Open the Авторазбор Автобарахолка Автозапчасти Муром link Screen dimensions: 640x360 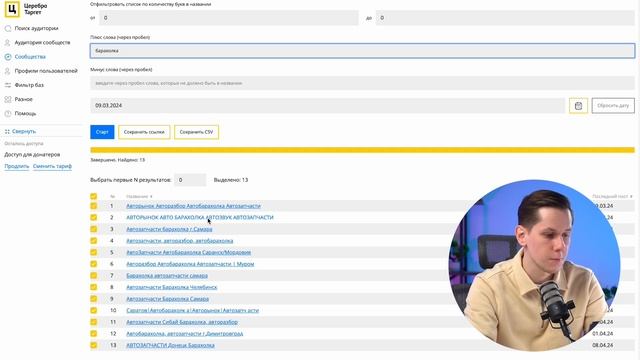click(190, 264)
